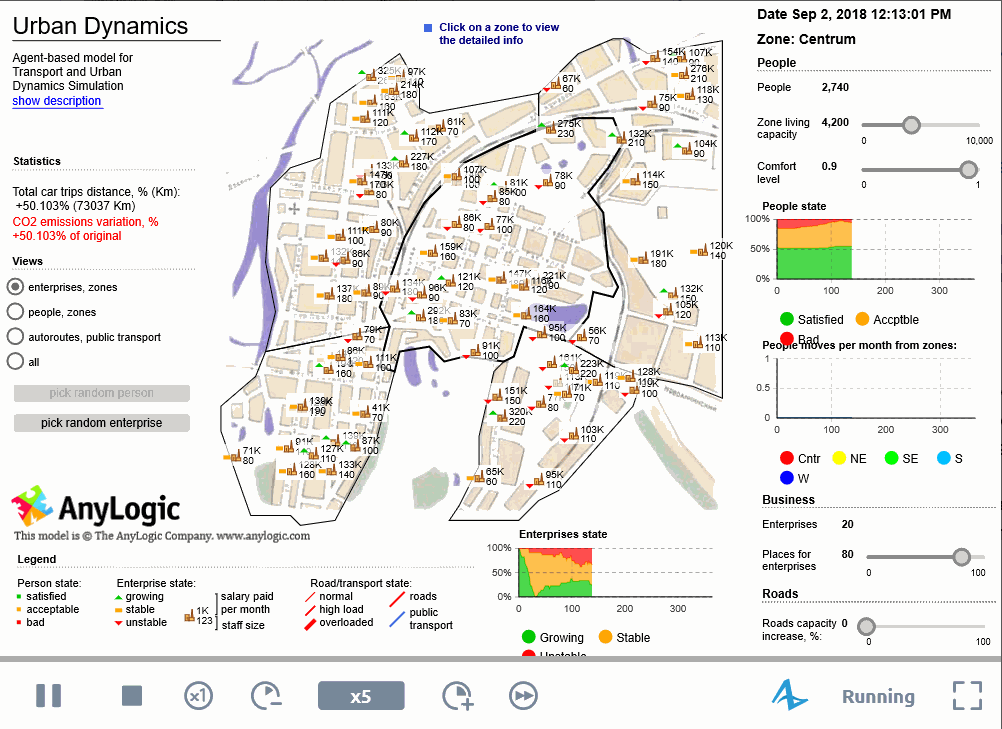Click the People state chart

[x=875, y=249]
